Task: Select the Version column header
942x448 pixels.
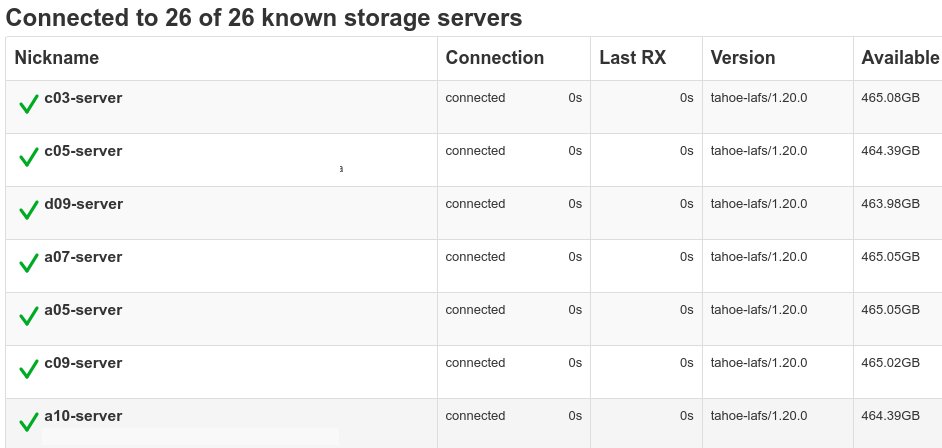Action: point(743,58)
